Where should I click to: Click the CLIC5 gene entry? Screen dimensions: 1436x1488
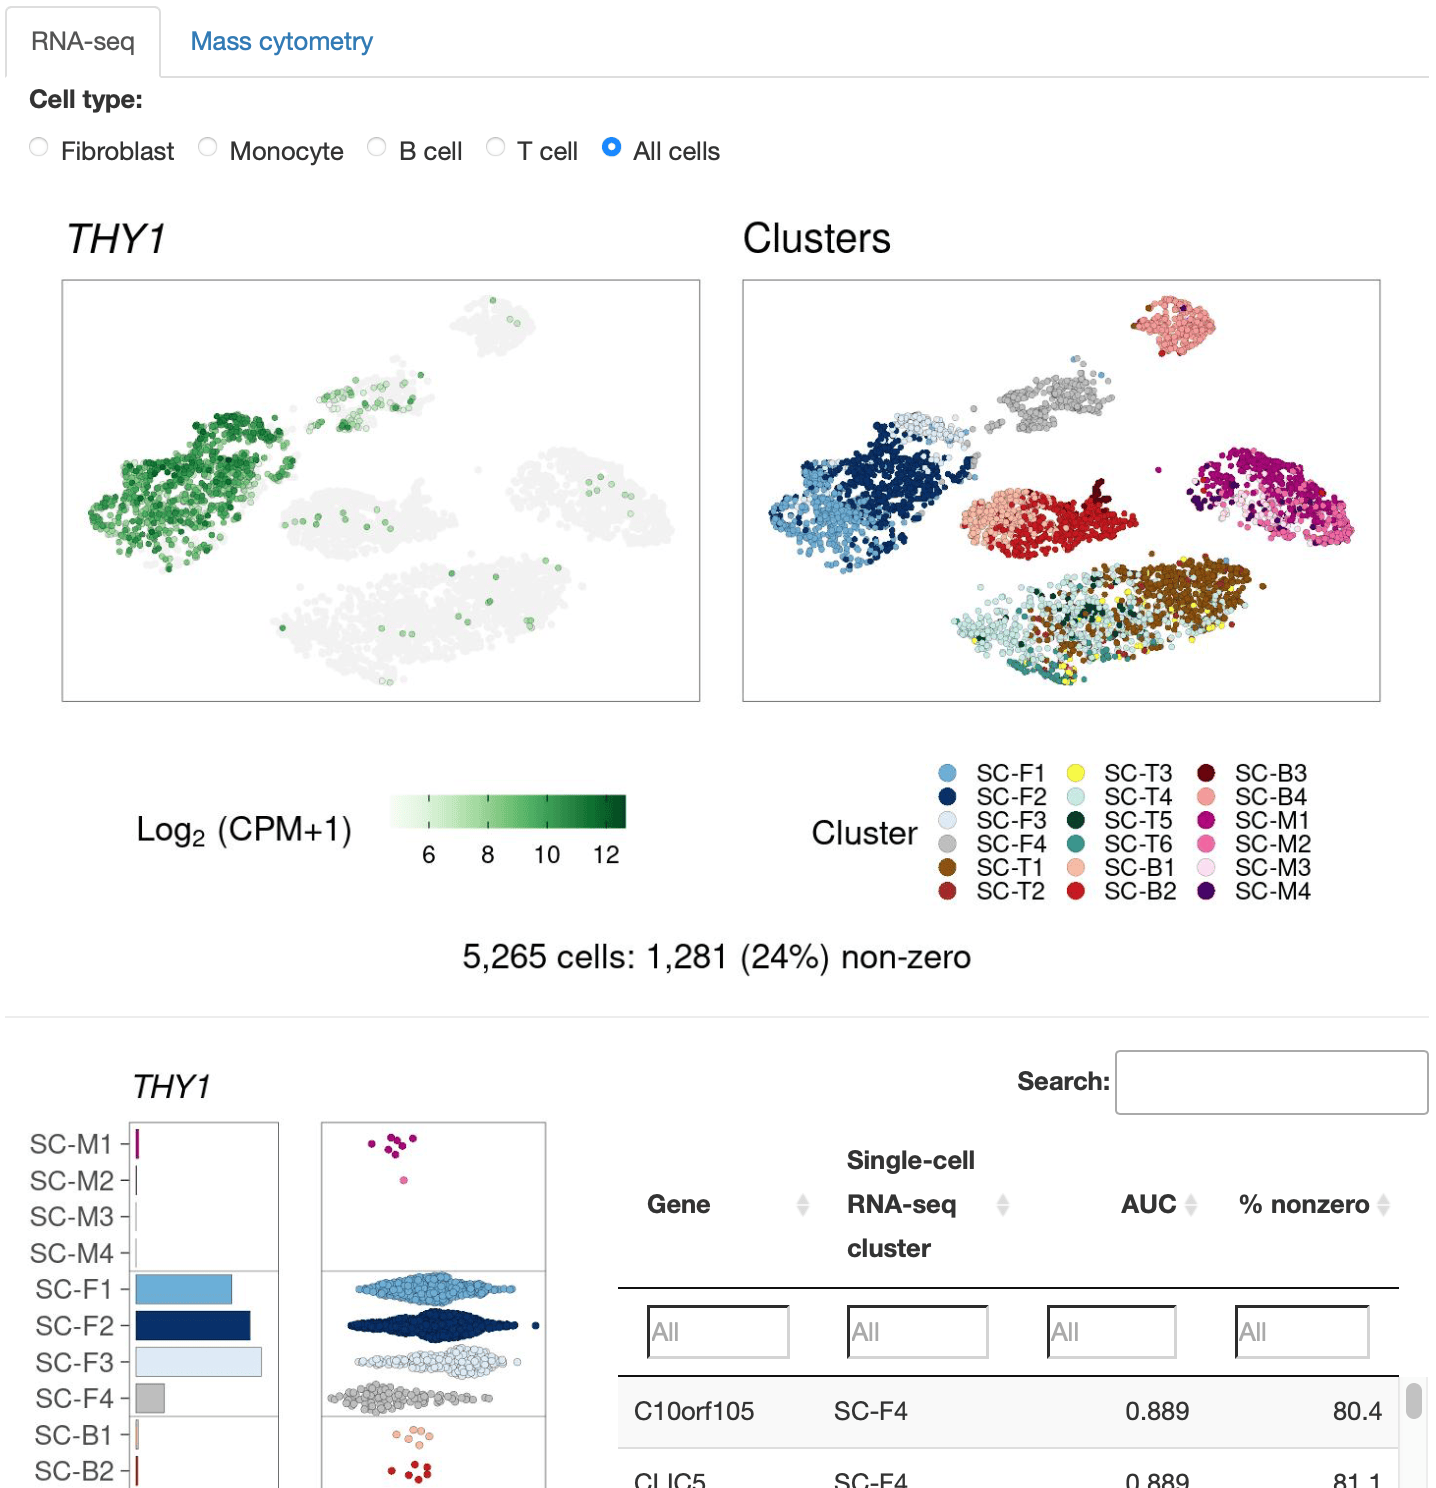(670, 1479)
